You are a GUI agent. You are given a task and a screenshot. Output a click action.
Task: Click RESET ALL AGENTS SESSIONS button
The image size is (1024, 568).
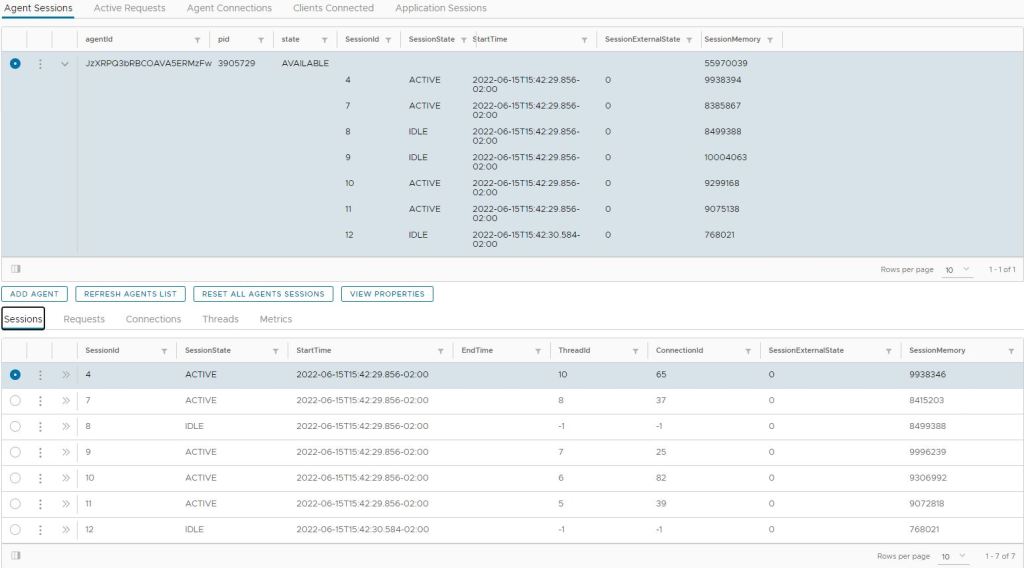tap(263, 294)
